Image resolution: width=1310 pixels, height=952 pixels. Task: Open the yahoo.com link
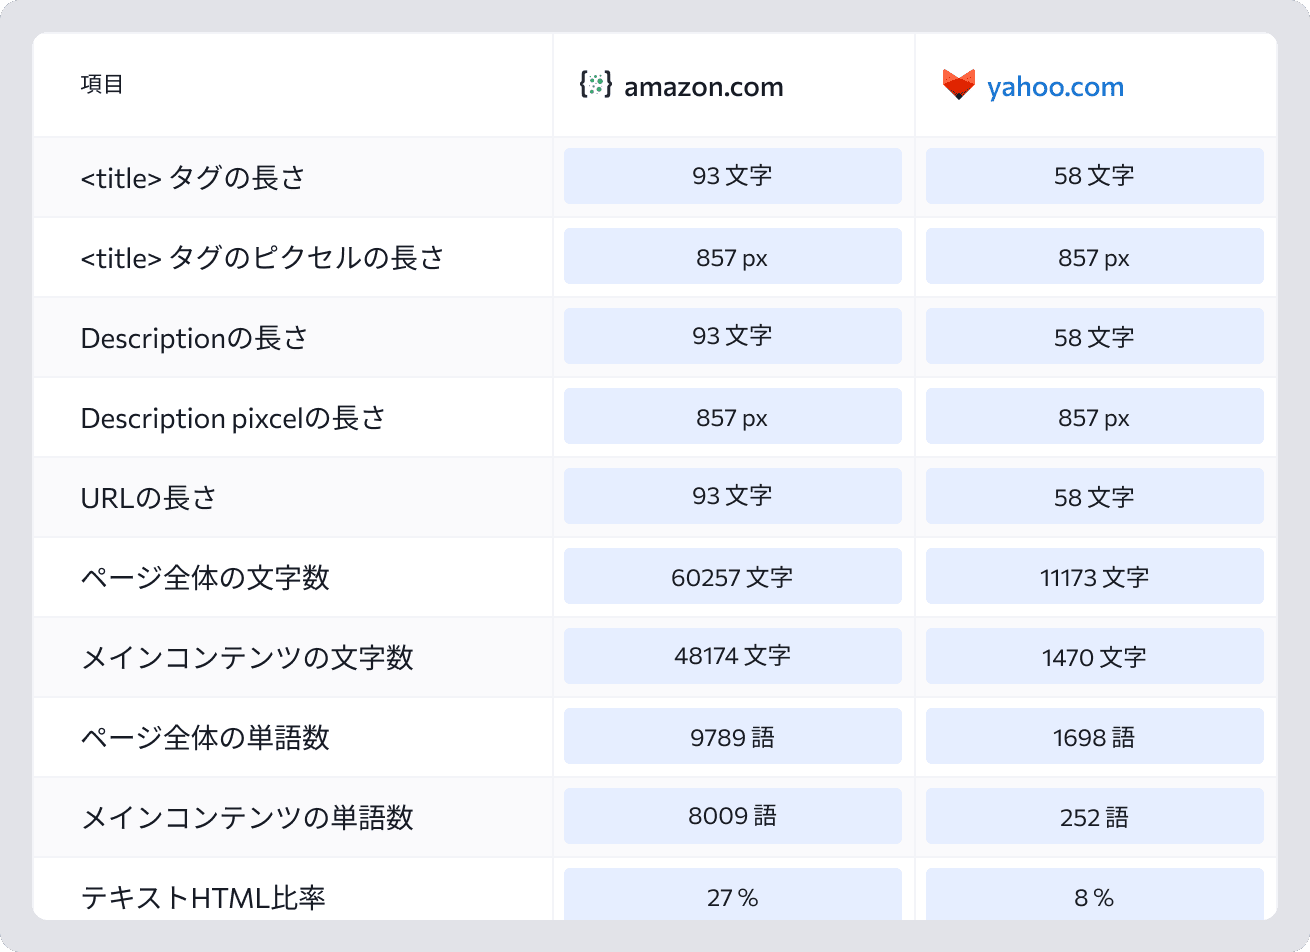(x=1055, y=87)
